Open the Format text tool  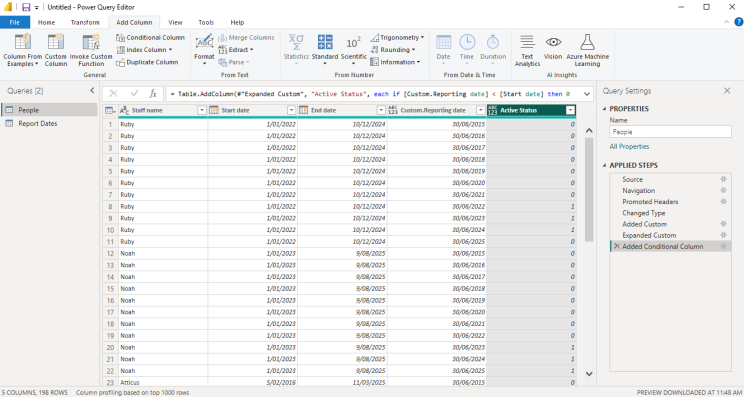pyautogui.click(x=205, y=50)
